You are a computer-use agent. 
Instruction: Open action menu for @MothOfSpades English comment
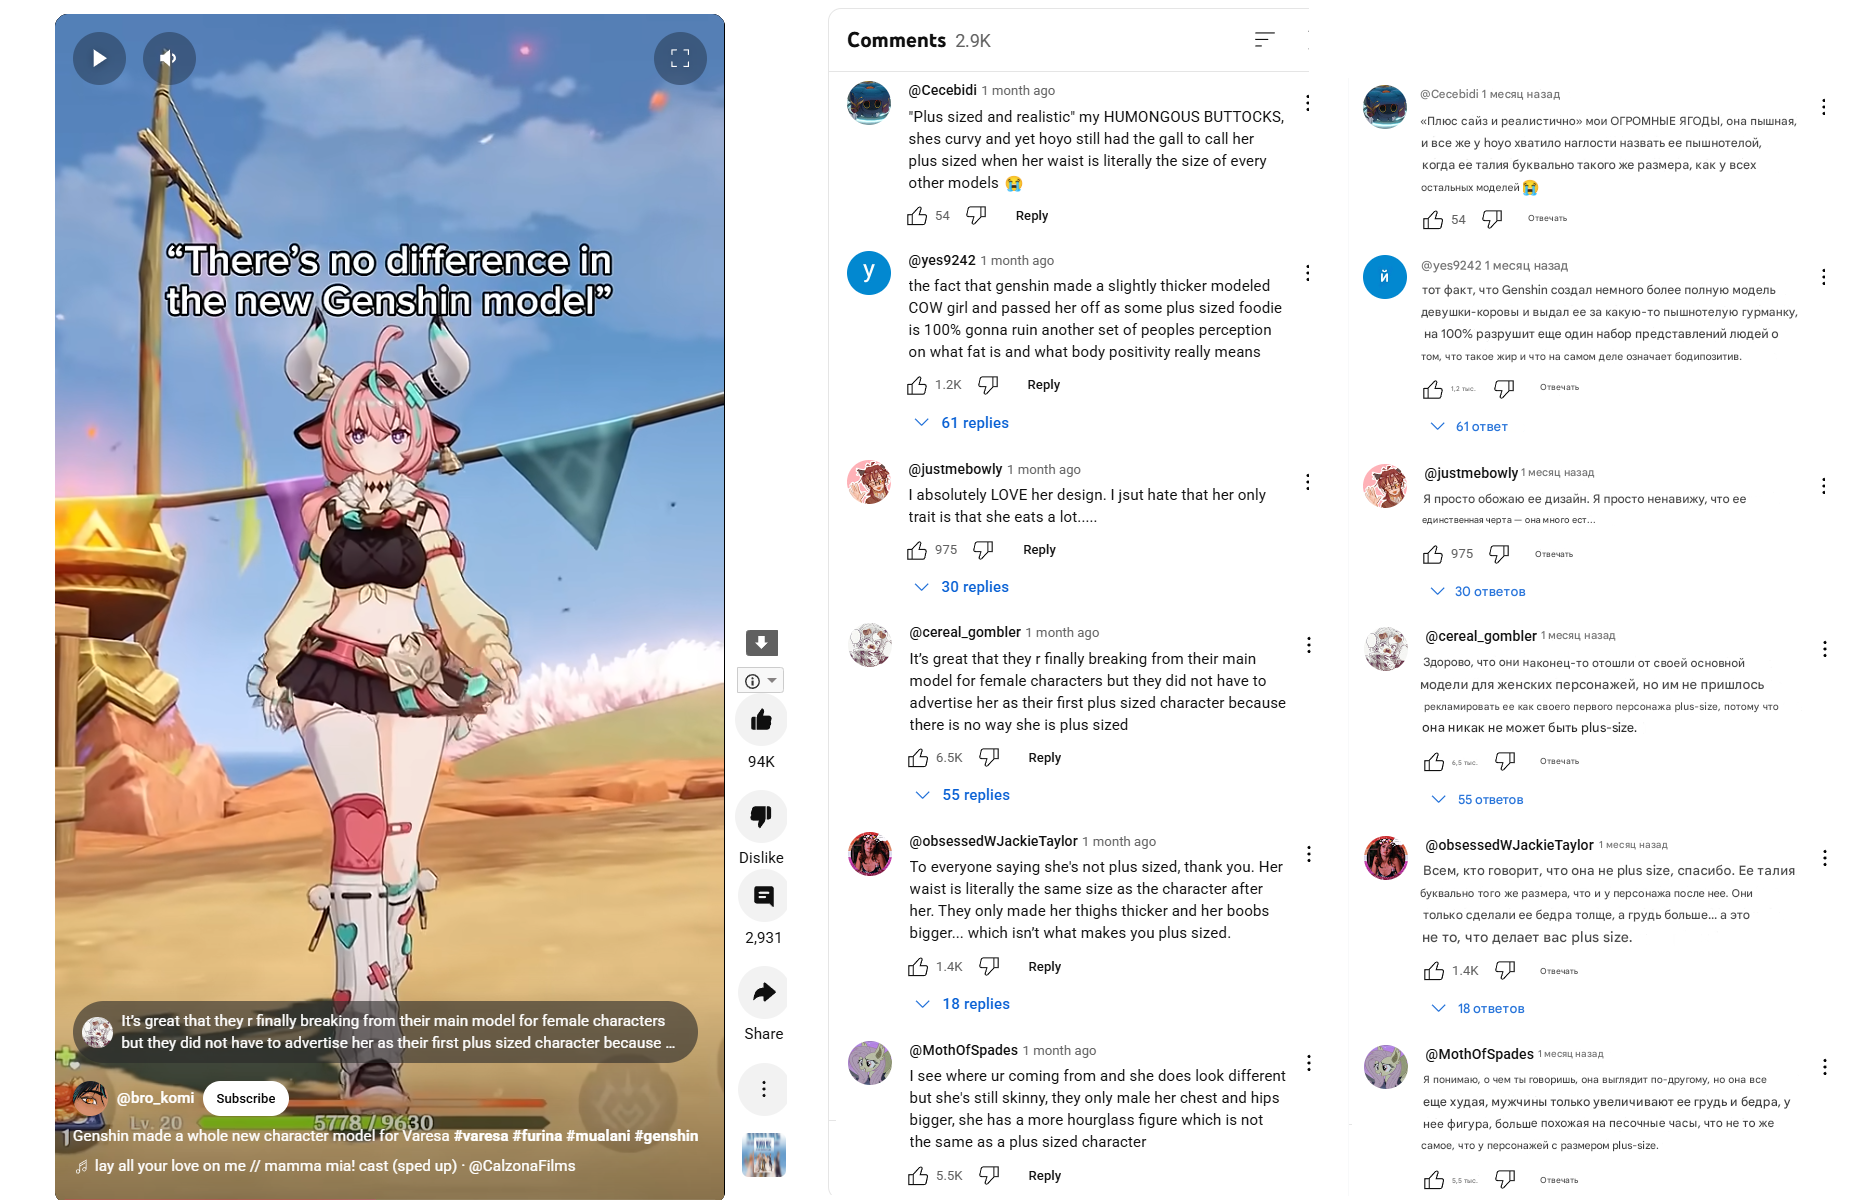pyautogui.click(x=1308, y=1063)
